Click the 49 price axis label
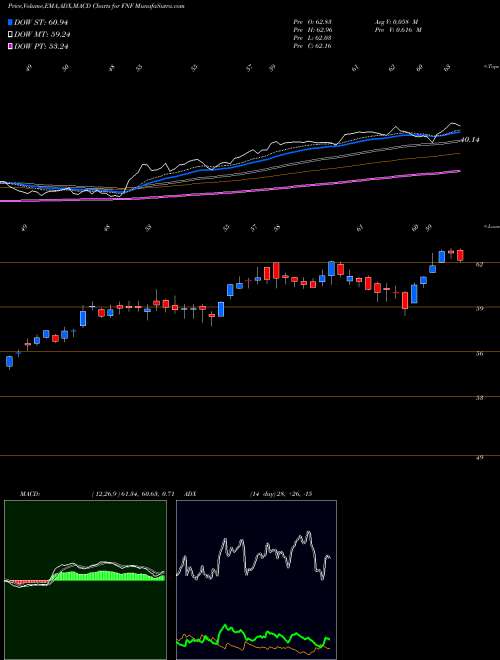The height and width of the screenshot is (660, 500). pos(481,457)
